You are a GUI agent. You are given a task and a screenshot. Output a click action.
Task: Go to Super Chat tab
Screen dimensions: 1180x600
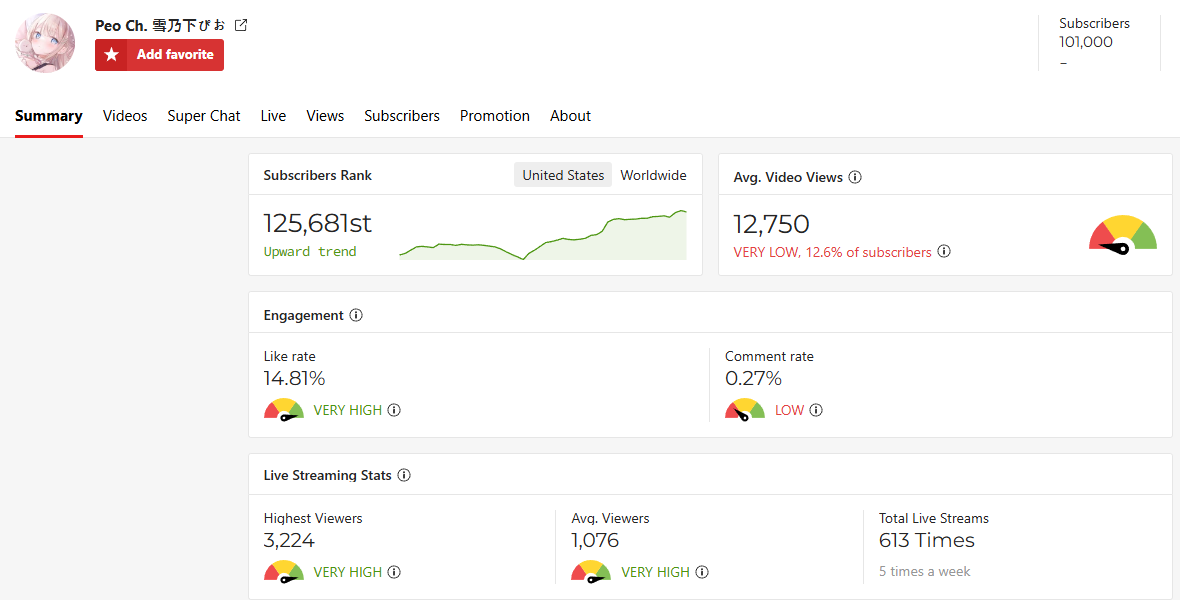[204, 116]
